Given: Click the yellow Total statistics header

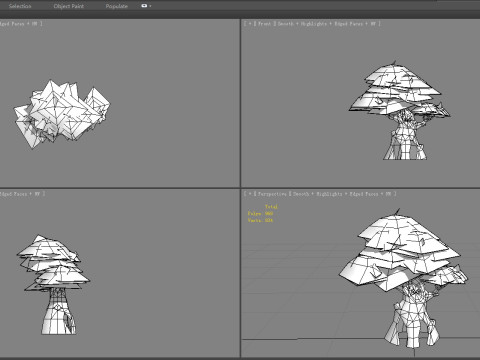Looking at the screenshot, I should (x=271, y=207).
